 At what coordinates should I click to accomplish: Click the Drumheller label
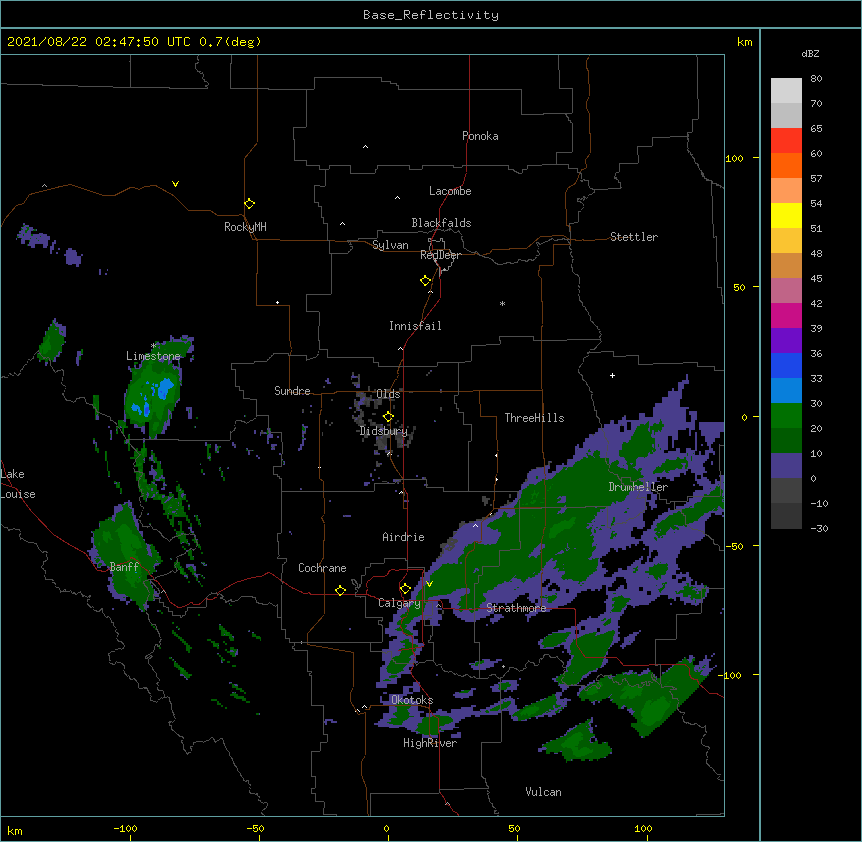point(638,487)
